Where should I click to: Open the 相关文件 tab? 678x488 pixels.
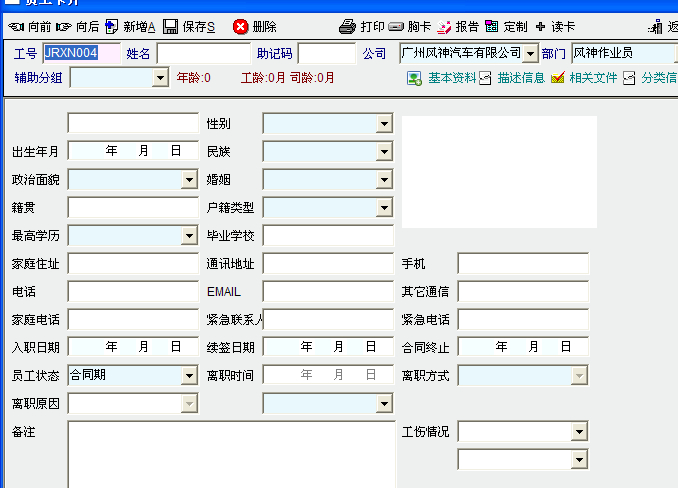point(584,77)
